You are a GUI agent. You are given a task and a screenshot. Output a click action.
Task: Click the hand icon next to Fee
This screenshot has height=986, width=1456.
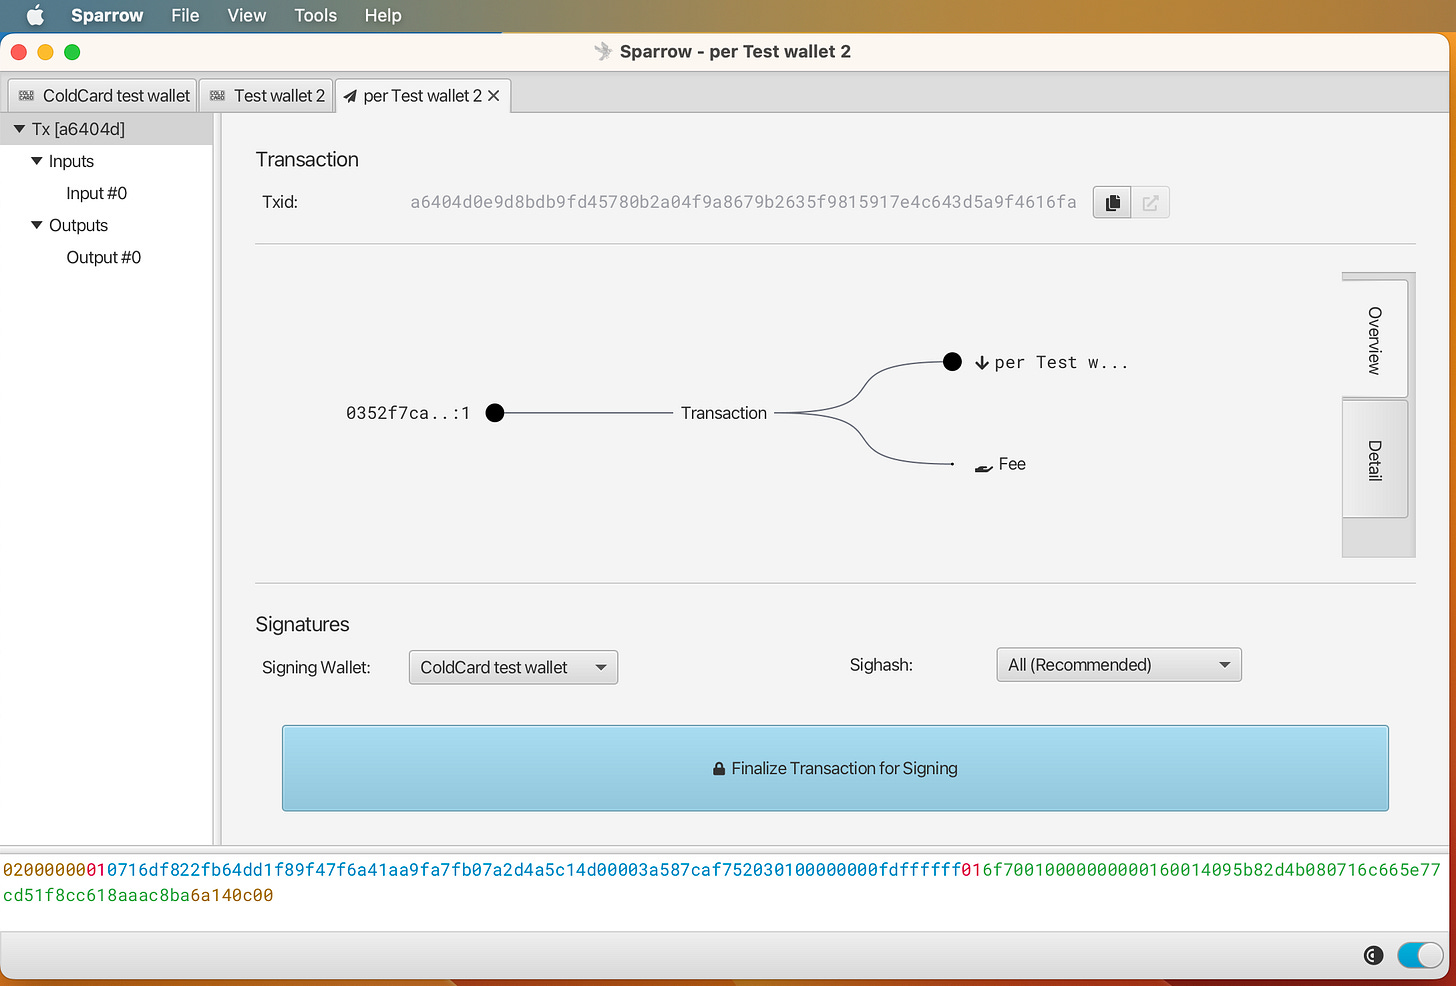pyautogui.click(x=984, y=466)
